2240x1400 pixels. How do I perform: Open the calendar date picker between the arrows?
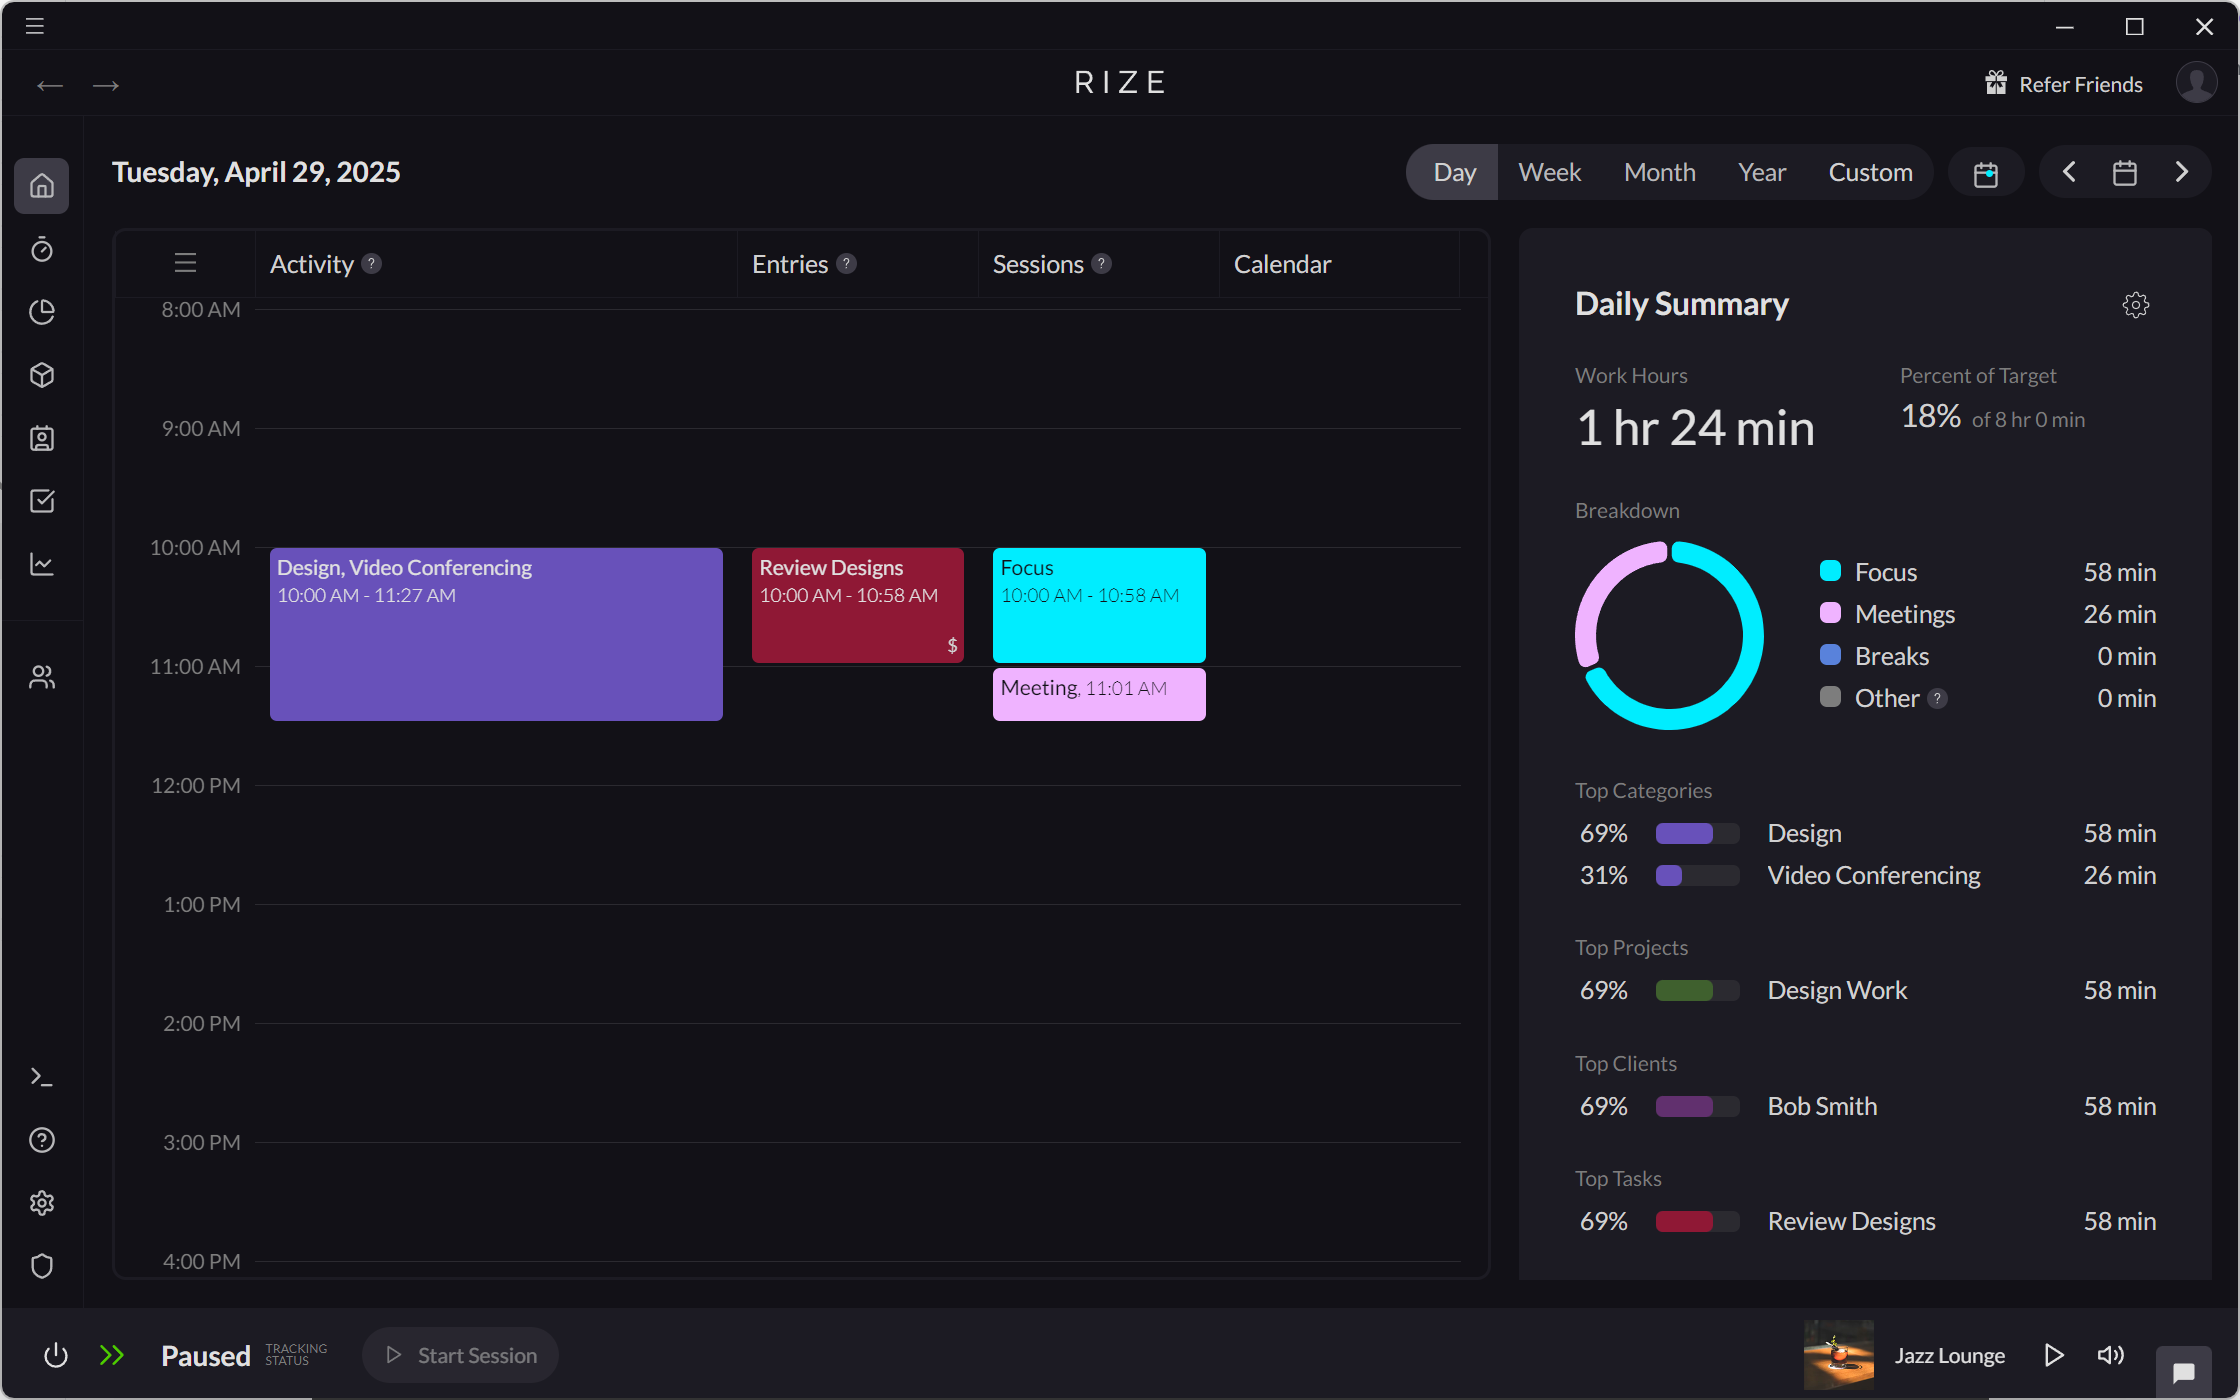pos(2125,172)
